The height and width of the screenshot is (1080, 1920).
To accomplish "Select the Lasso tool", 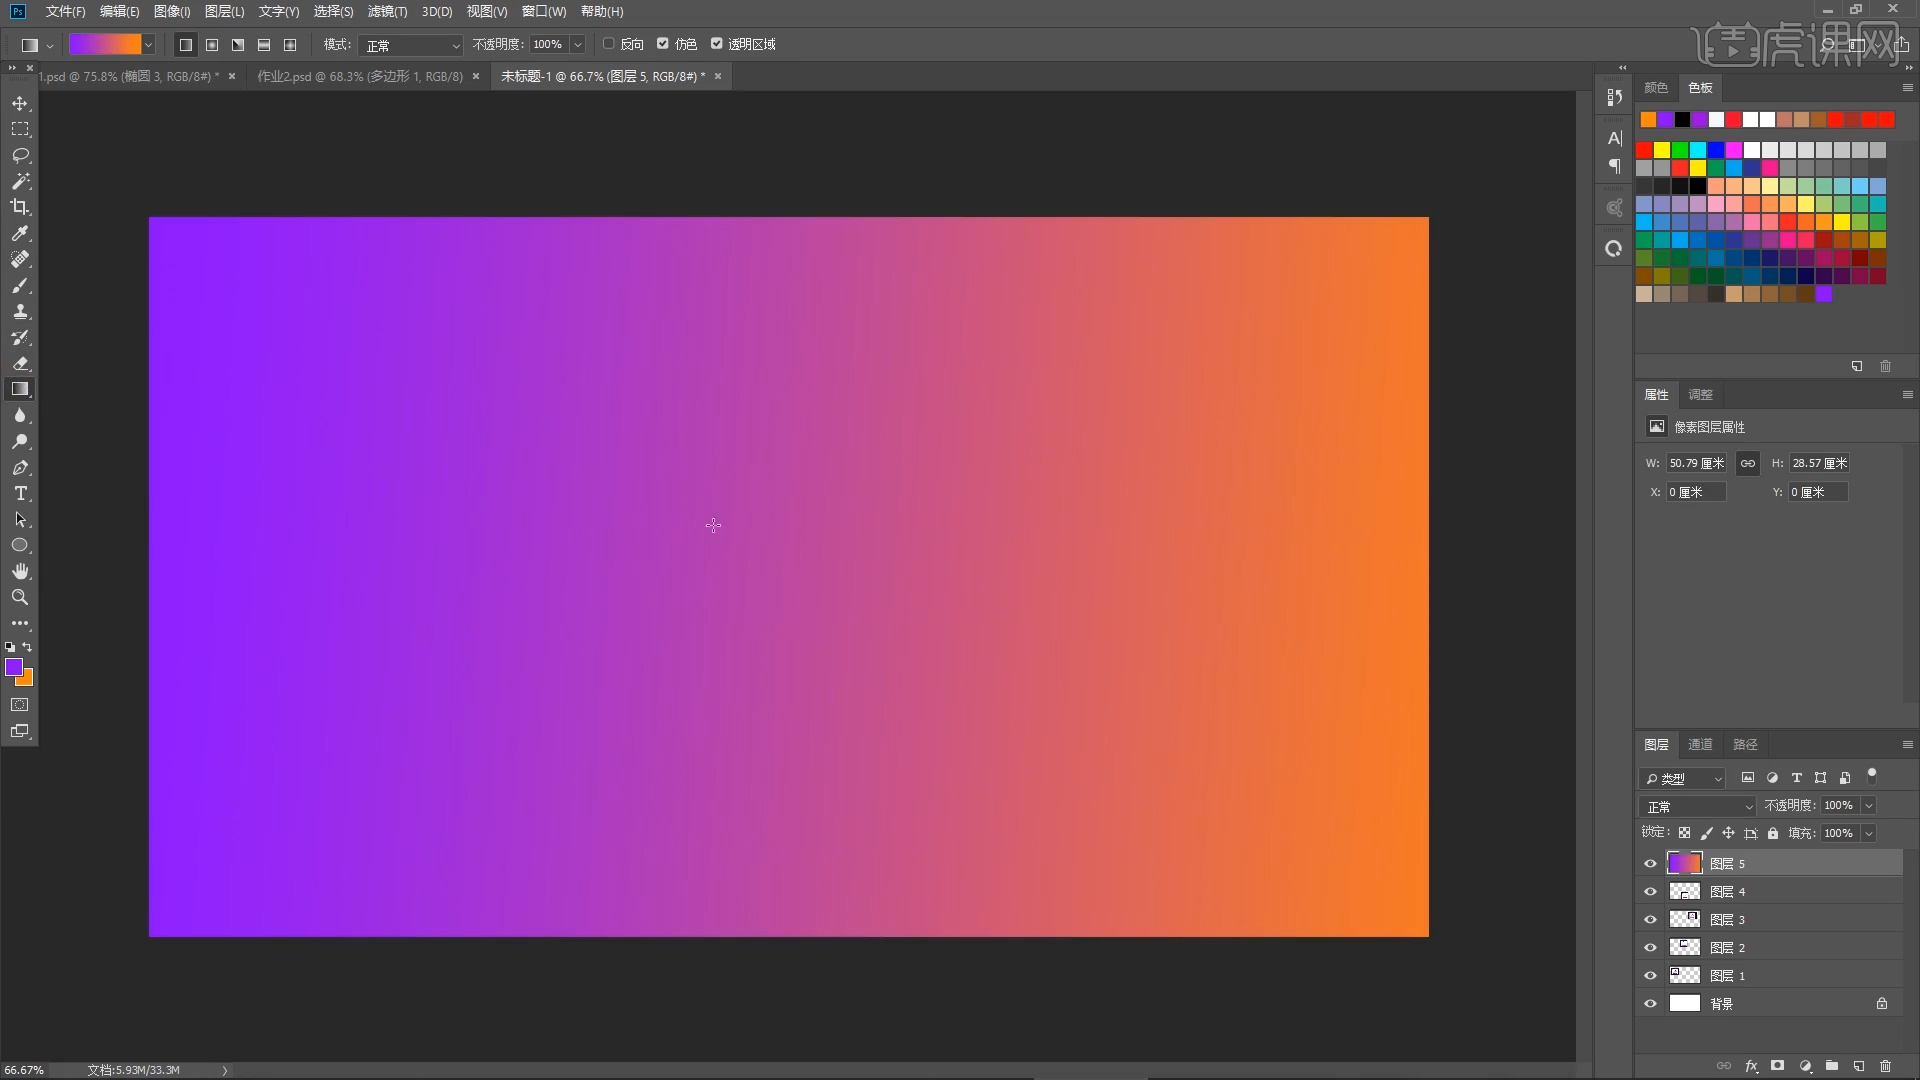I will 20,156.
